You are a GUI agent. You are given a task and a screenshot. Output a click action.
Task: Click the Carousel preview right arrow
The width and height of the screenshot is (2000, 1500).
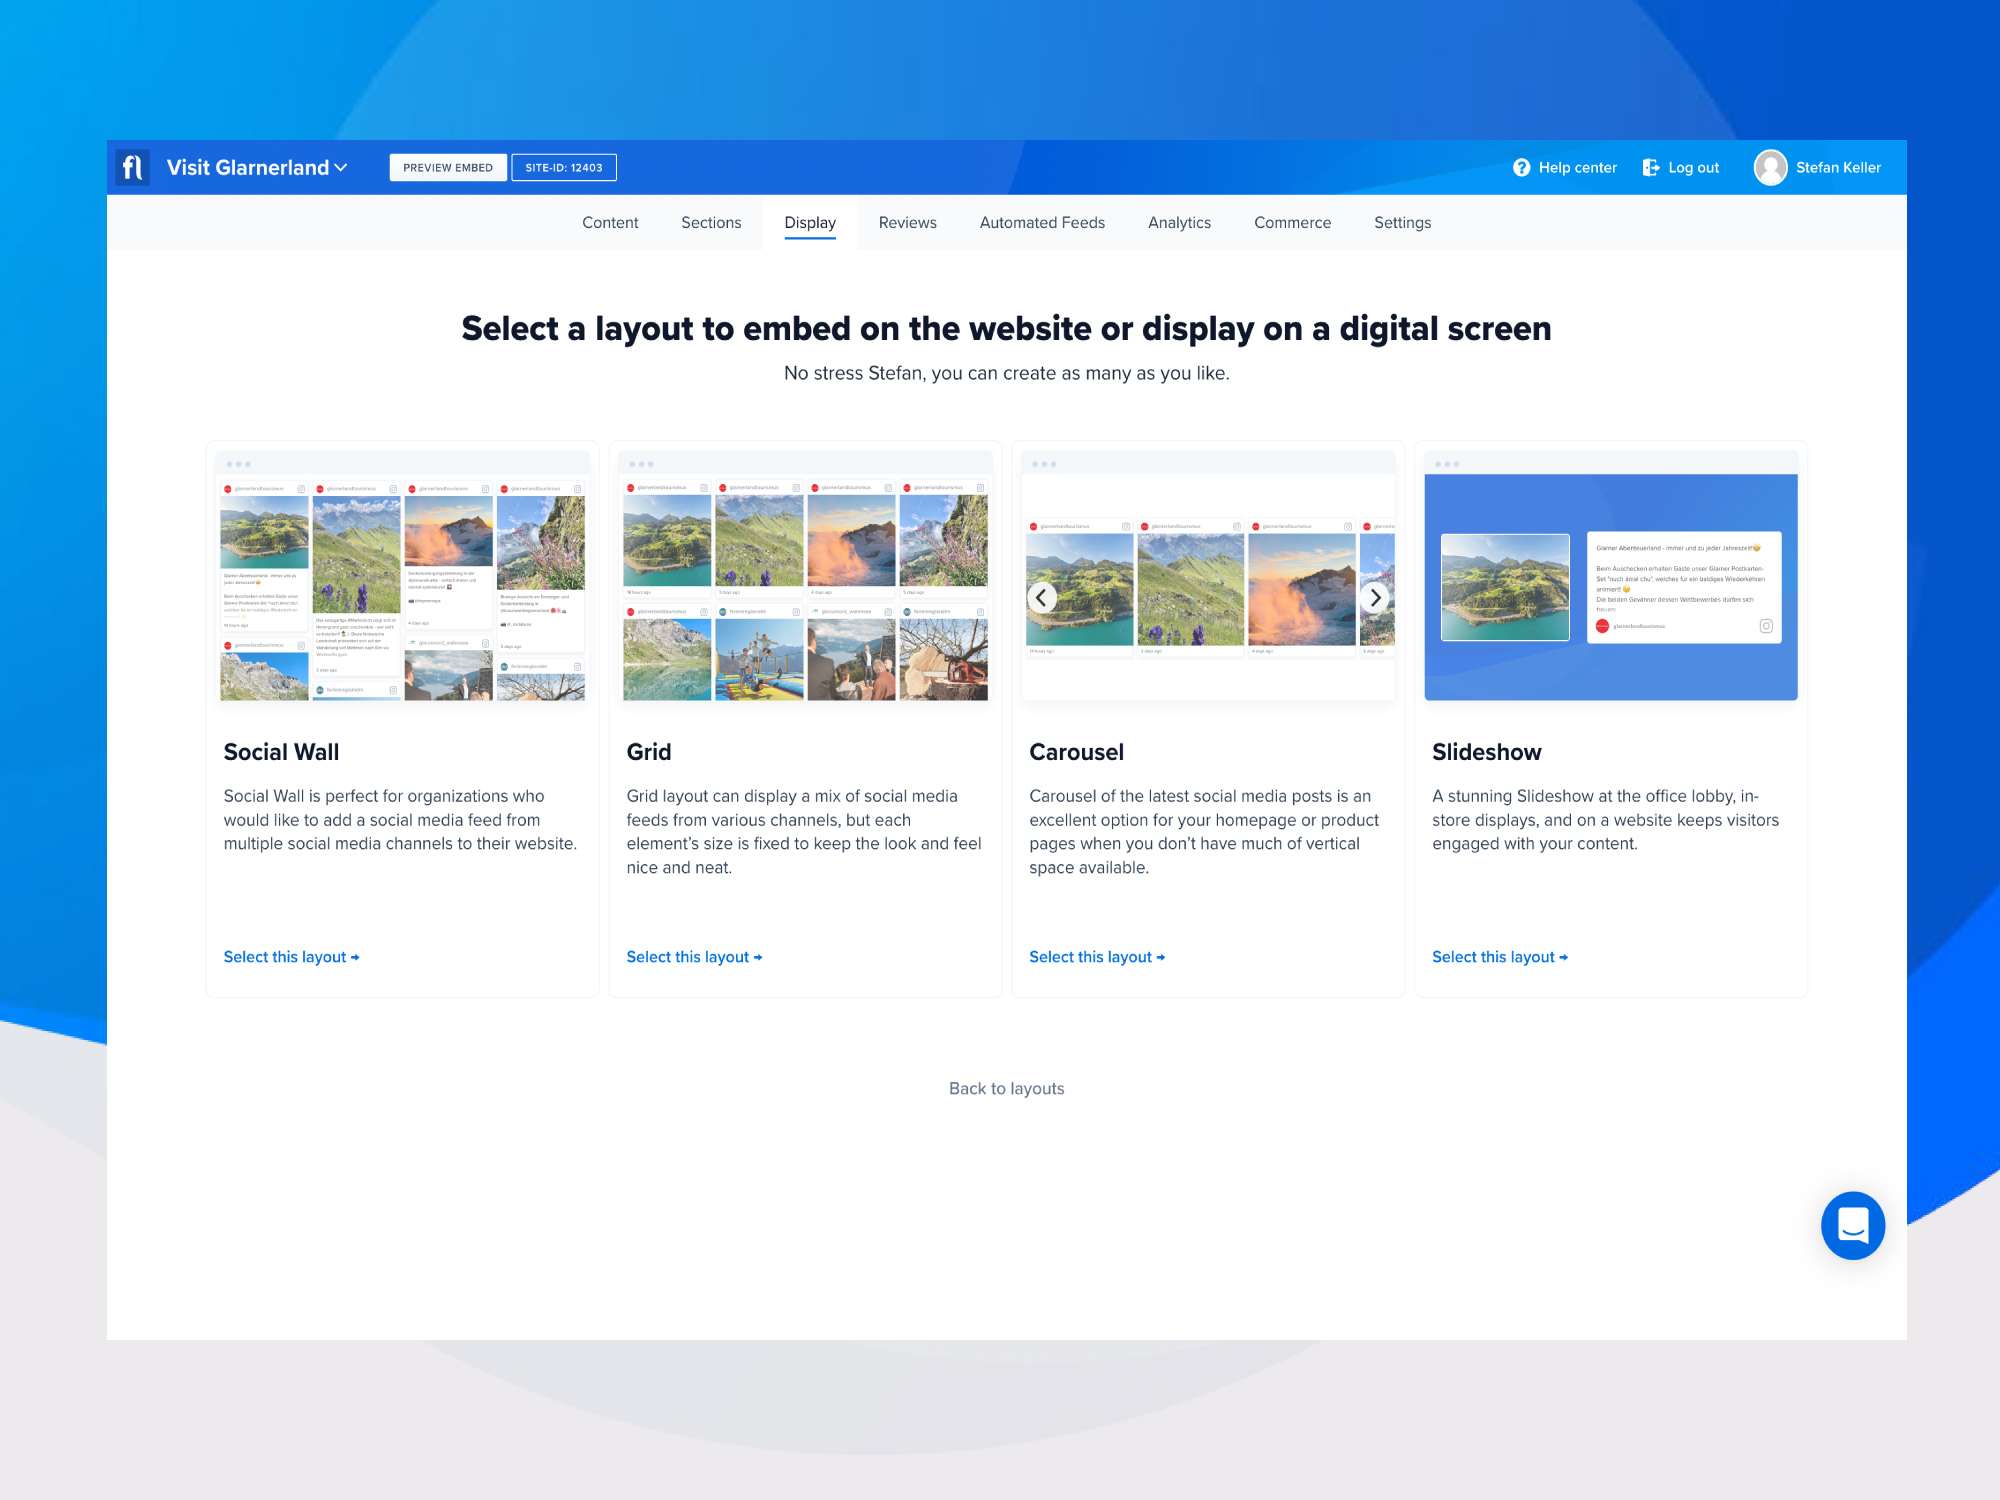[1375, 598]
